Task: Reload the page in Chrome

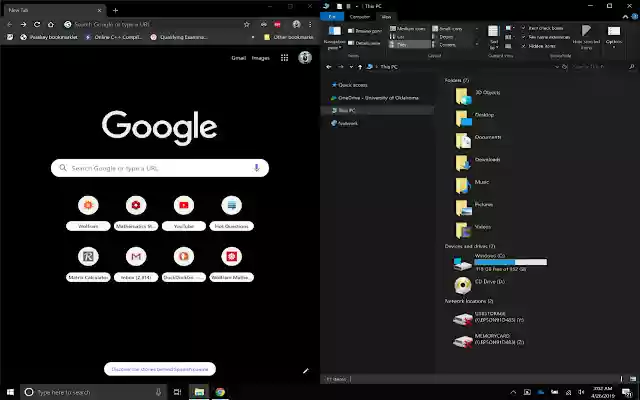Action: (37, 24)
